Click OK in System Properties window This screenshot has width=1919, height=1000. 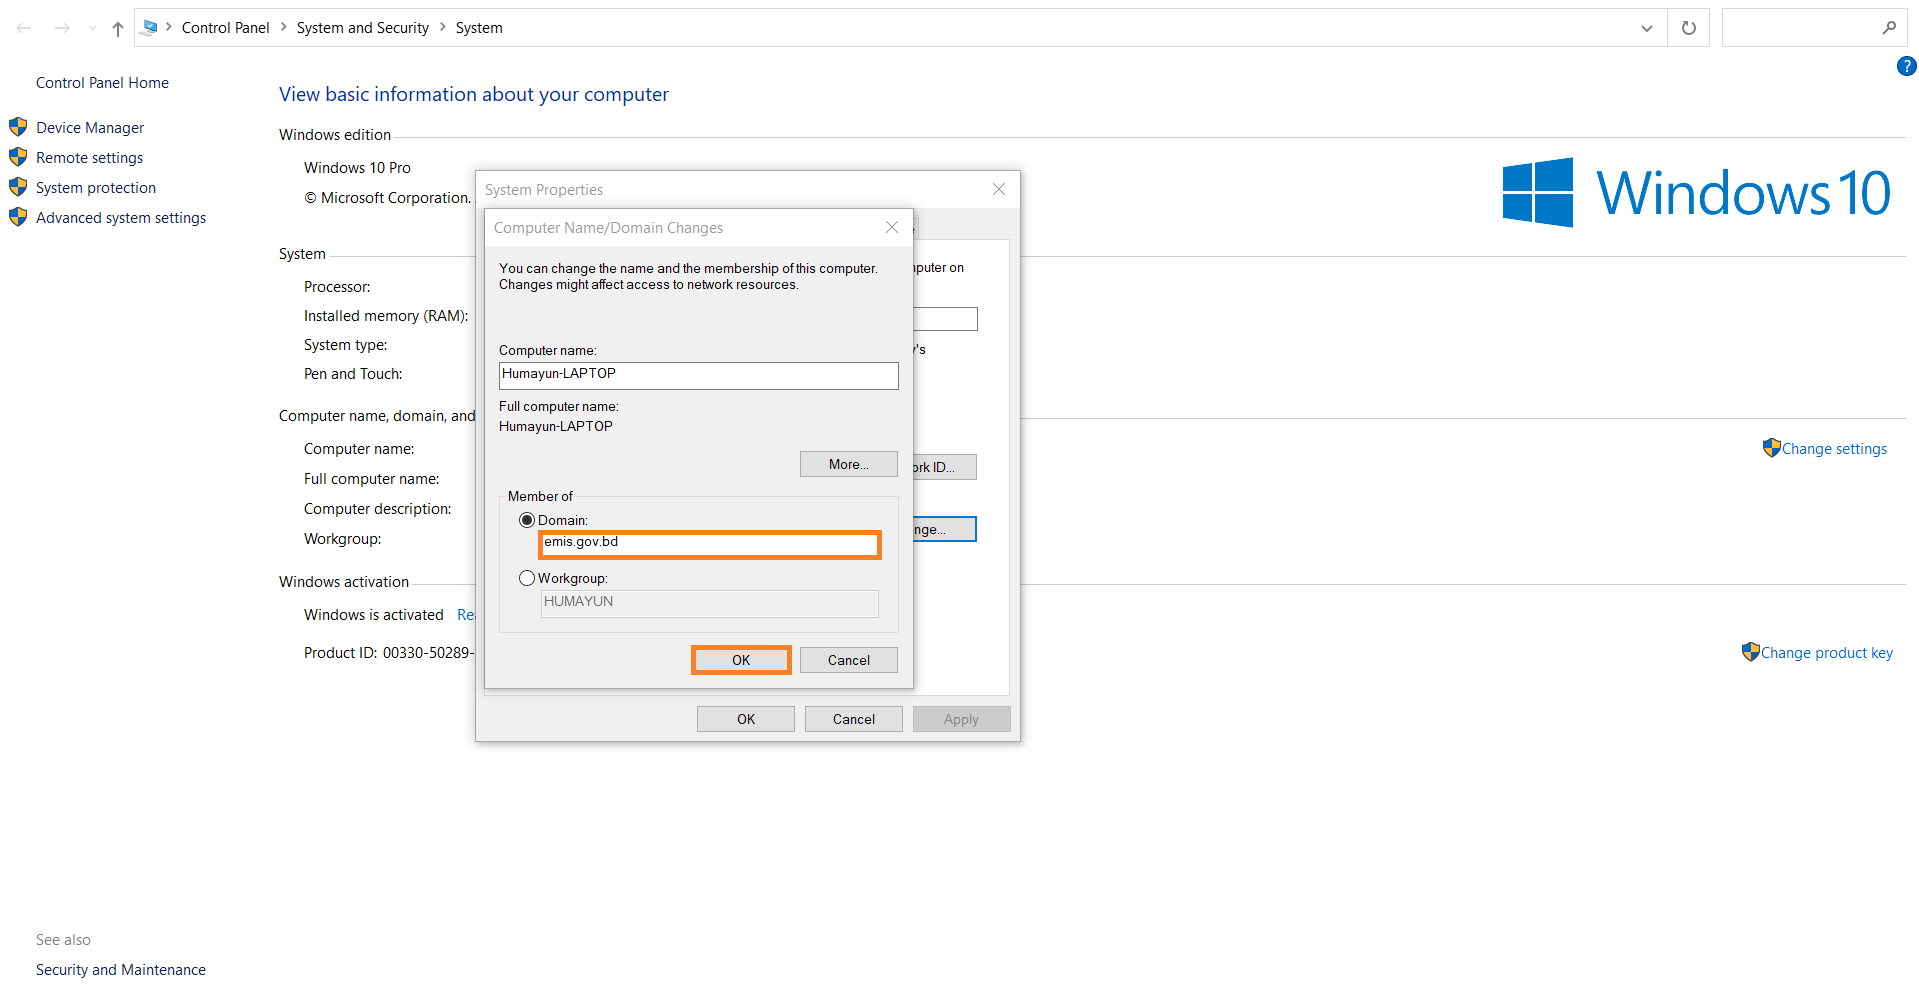click(x=746, y=719)
